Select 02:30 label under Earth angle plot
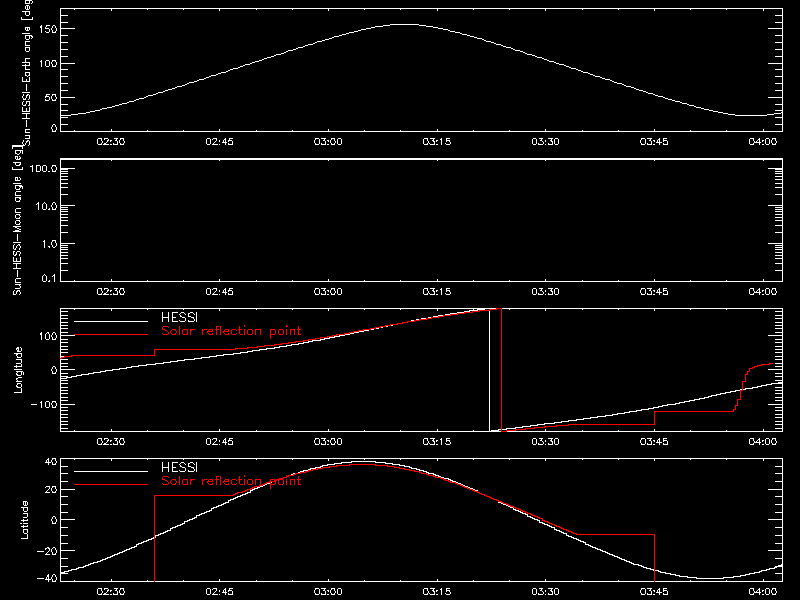Viewport: 800px width, 600px height. [x=111, y=141]
